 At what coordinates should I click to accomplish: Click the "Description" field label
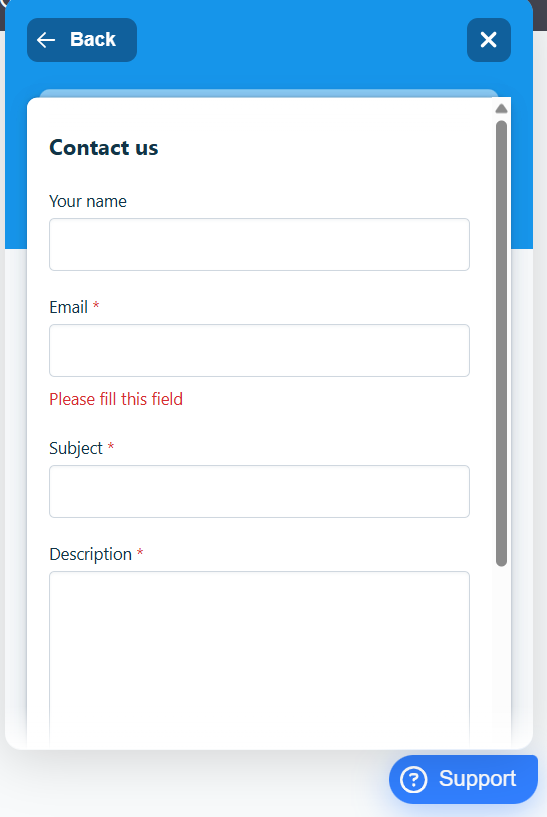(91, 555)
